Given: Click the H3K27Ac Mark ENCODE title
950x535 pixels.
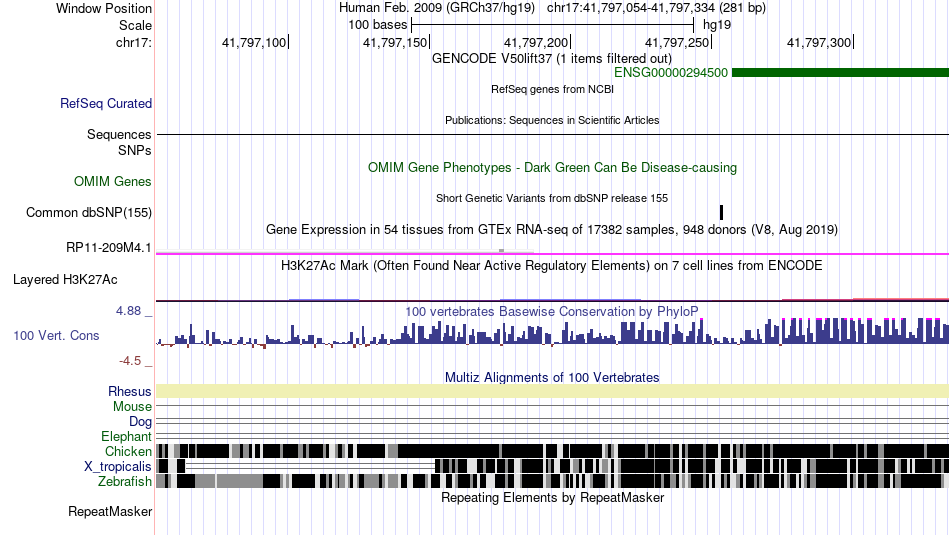Looking at the screenshot, I should pos(552,265).
